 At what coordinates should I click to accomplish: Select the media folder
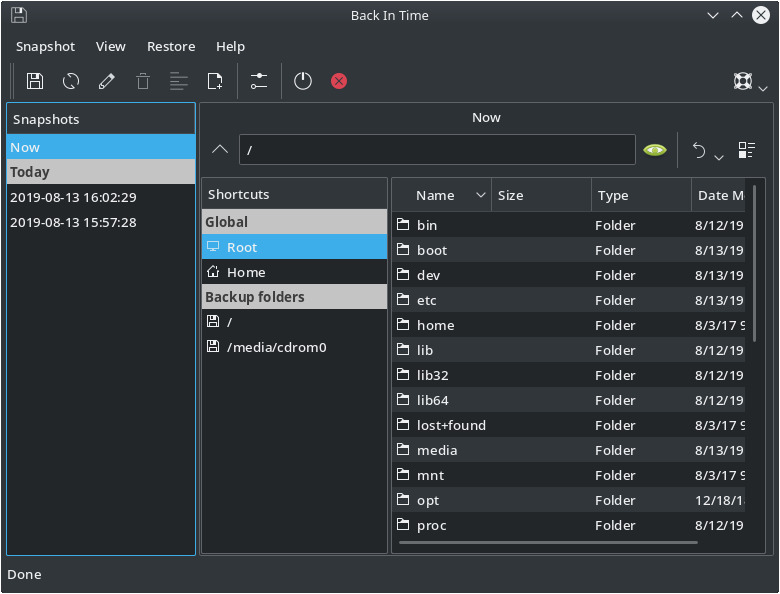(569, 450)
